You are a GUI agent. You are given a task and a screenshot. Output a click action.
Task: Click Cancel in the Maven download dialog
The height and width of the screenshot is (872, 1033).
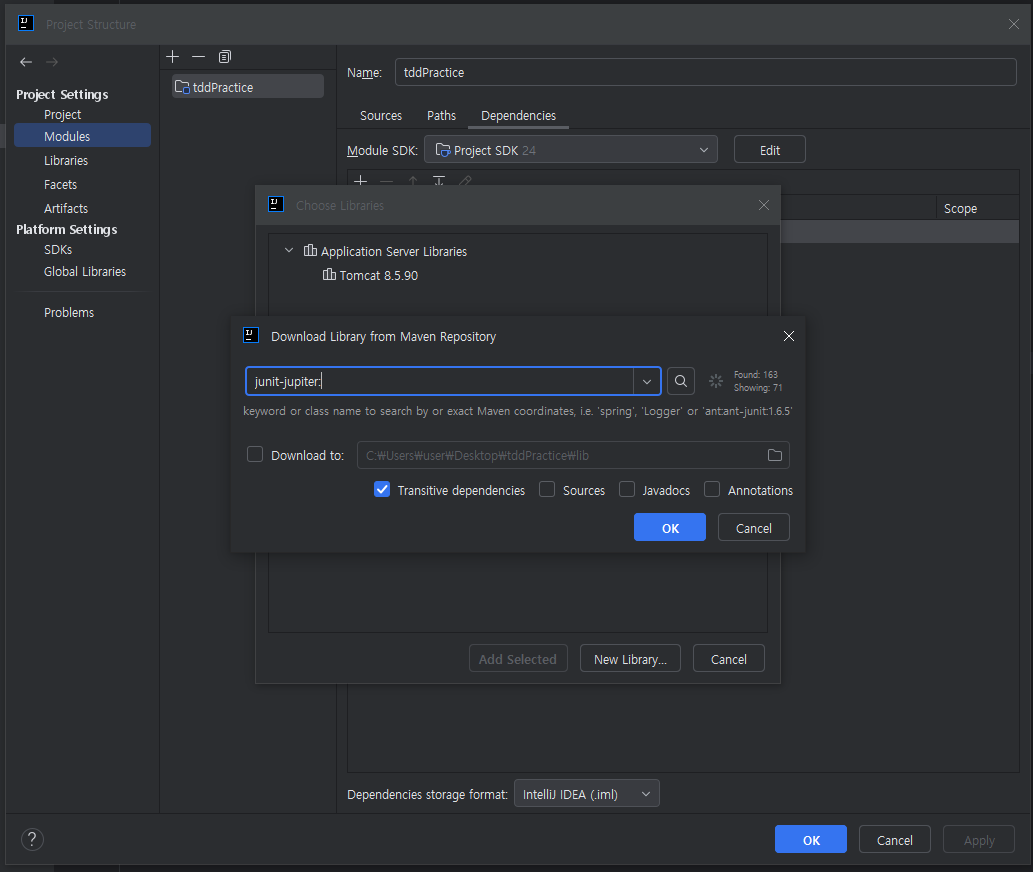point(754,528)
